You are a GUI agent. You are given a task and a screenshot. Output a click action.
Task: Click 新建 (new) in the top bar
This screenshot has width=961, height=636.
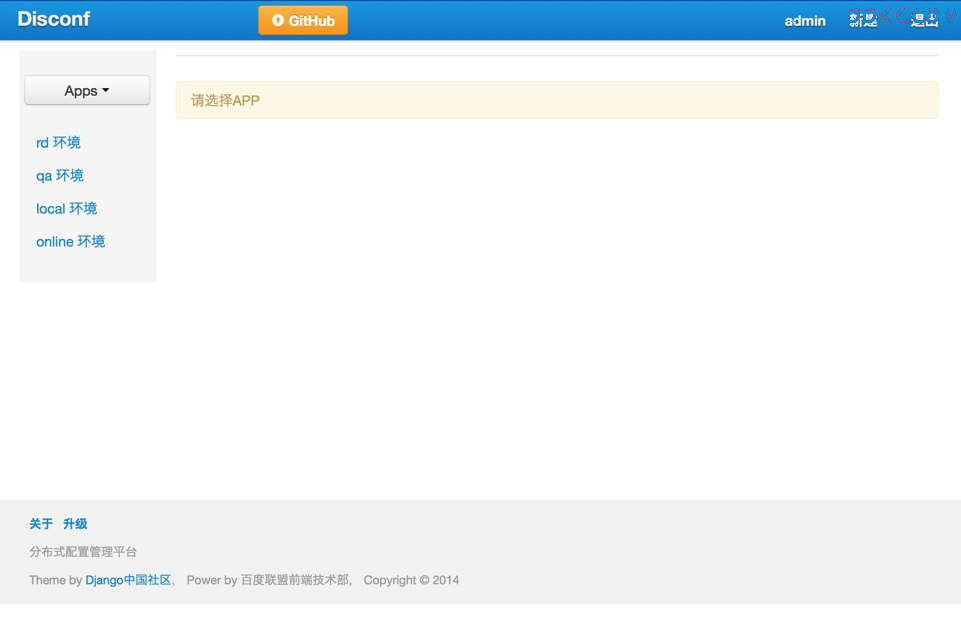click(863, 20)
